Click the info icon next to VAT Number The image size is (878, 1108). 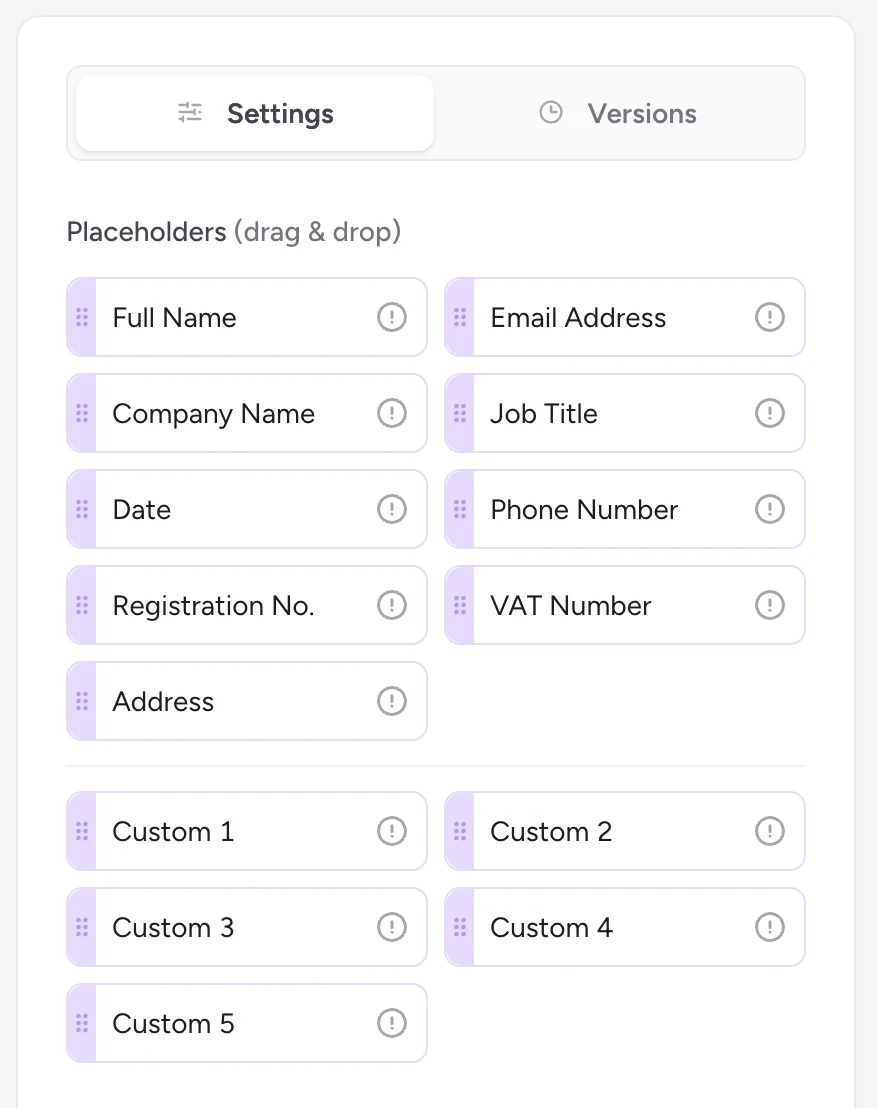pyautogui.click(x=770, y=605)
